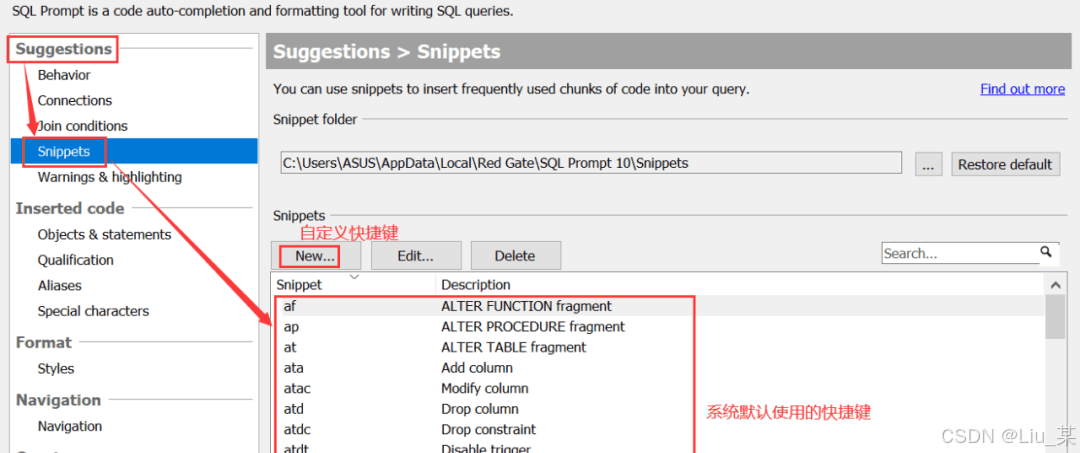Open the Connections settings page
The height and width of the screenshot is (453, 1080).
coord(75,100)
